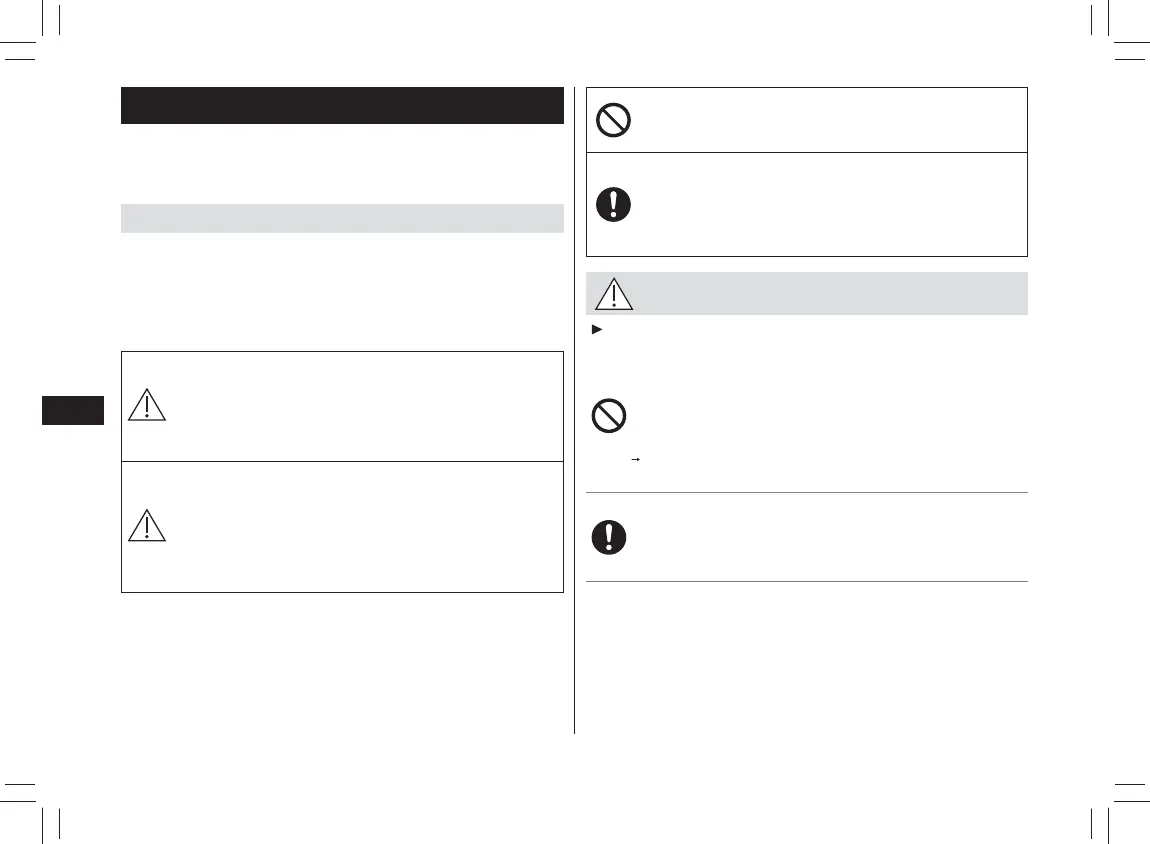Image resolution: width=1150 pixels, height=844 pixels.
Task: Click the horizontal rule below the lower exclamation circle
Action: (x=804, y=581)
